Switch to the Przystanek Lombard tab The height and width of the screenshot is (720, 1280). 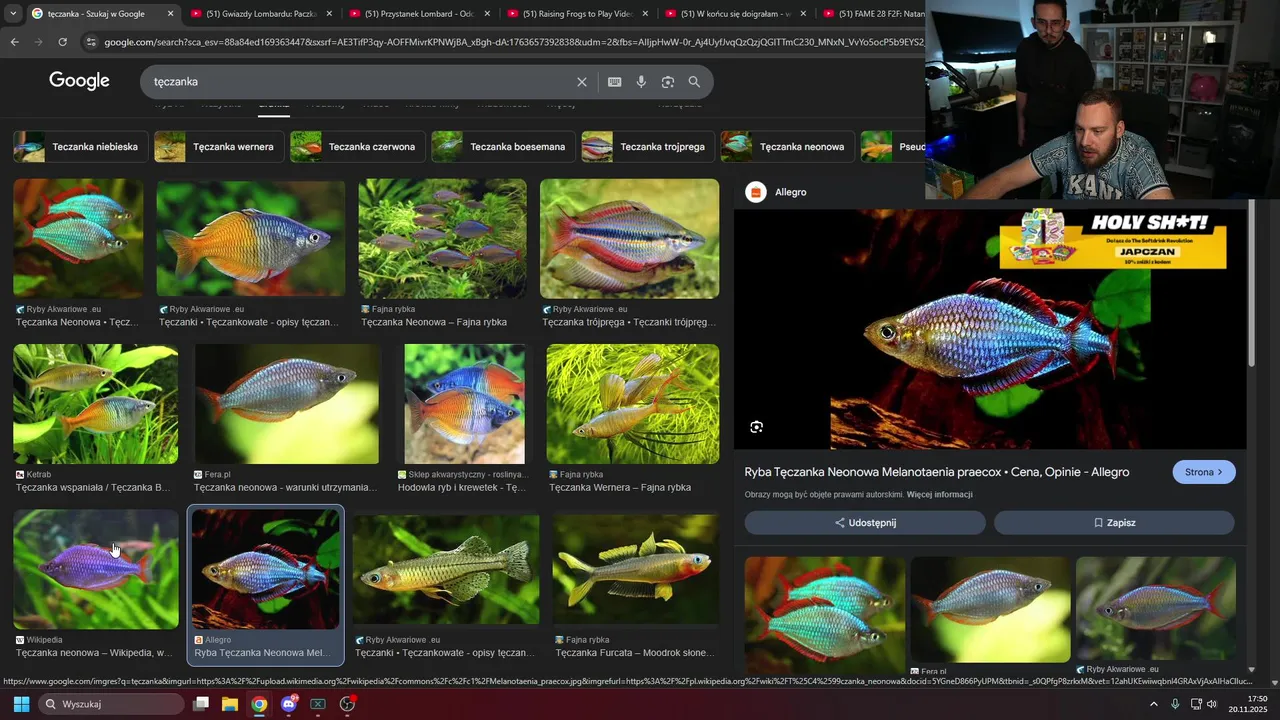418,14
